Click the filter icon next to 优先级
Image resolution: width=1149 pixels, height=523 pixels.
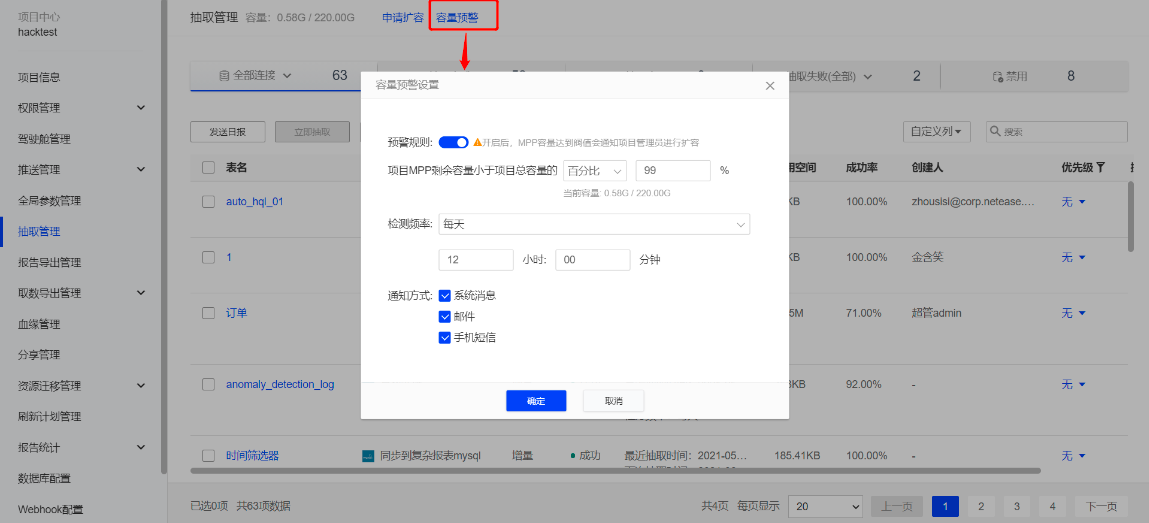pos(1101,167)
